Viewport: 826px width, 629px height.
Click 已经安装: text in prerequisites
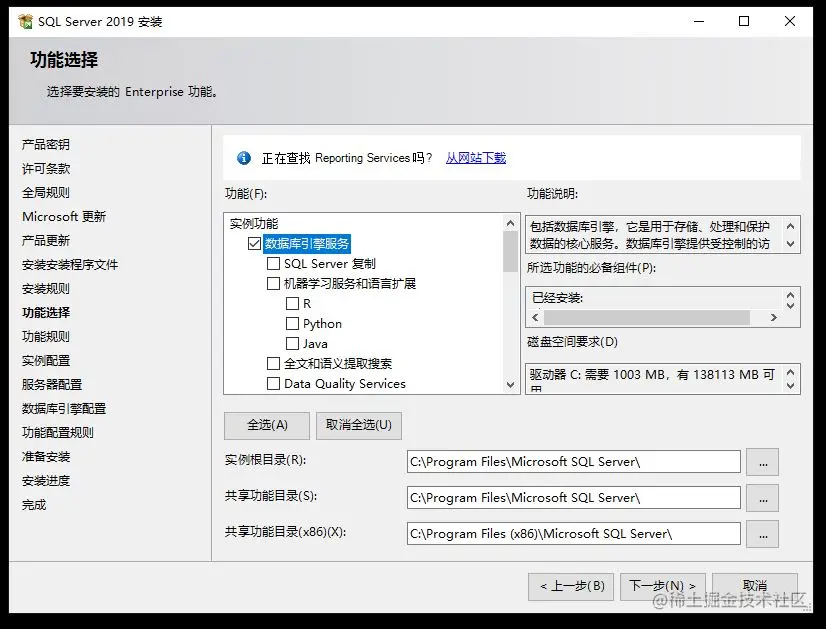pyautogui.click(x=557, y=298)
